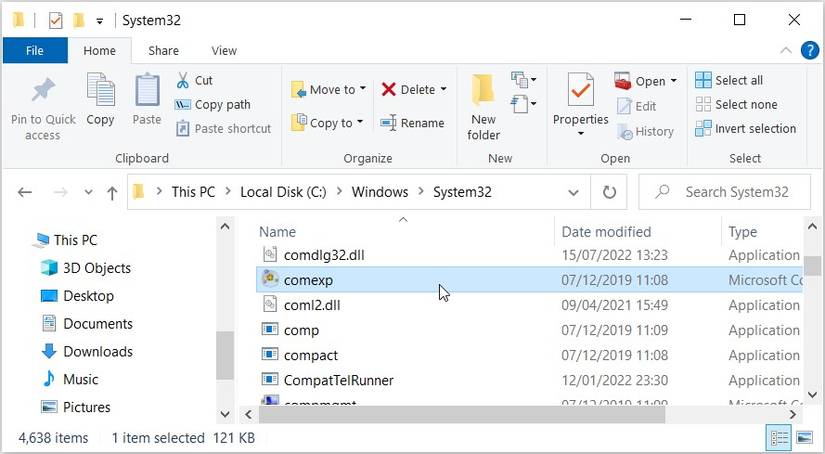Open the View ribbon tab

pos(224,50)
